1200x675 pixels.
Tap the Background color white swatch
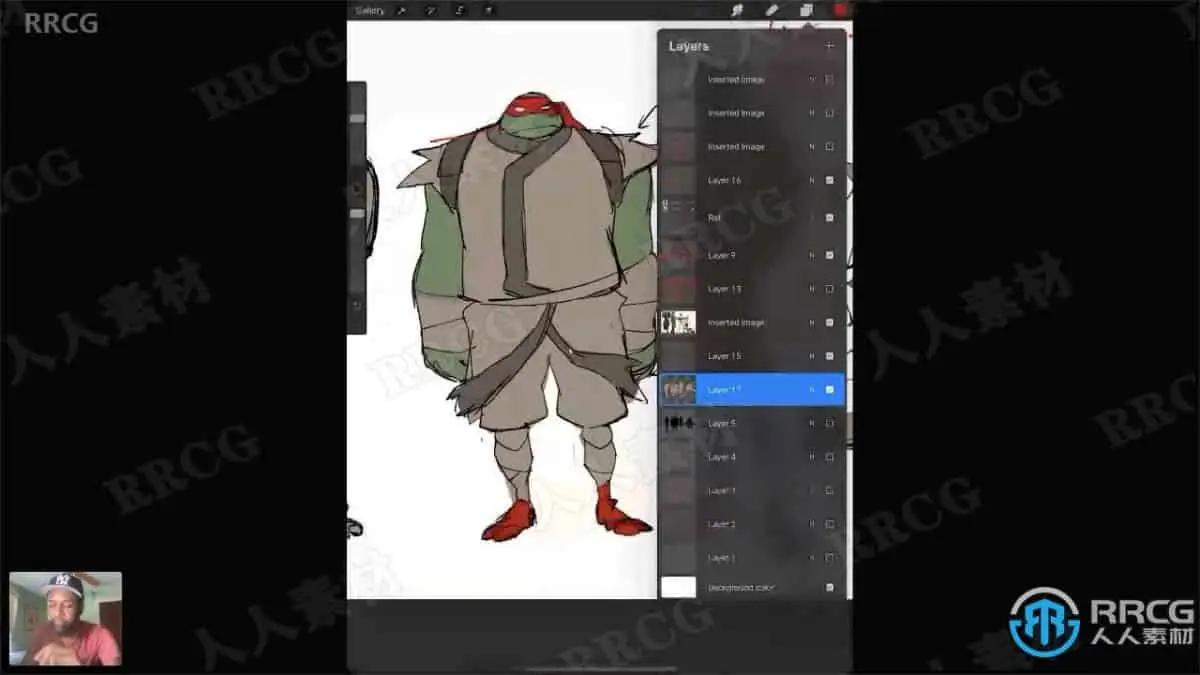[679, 587]
